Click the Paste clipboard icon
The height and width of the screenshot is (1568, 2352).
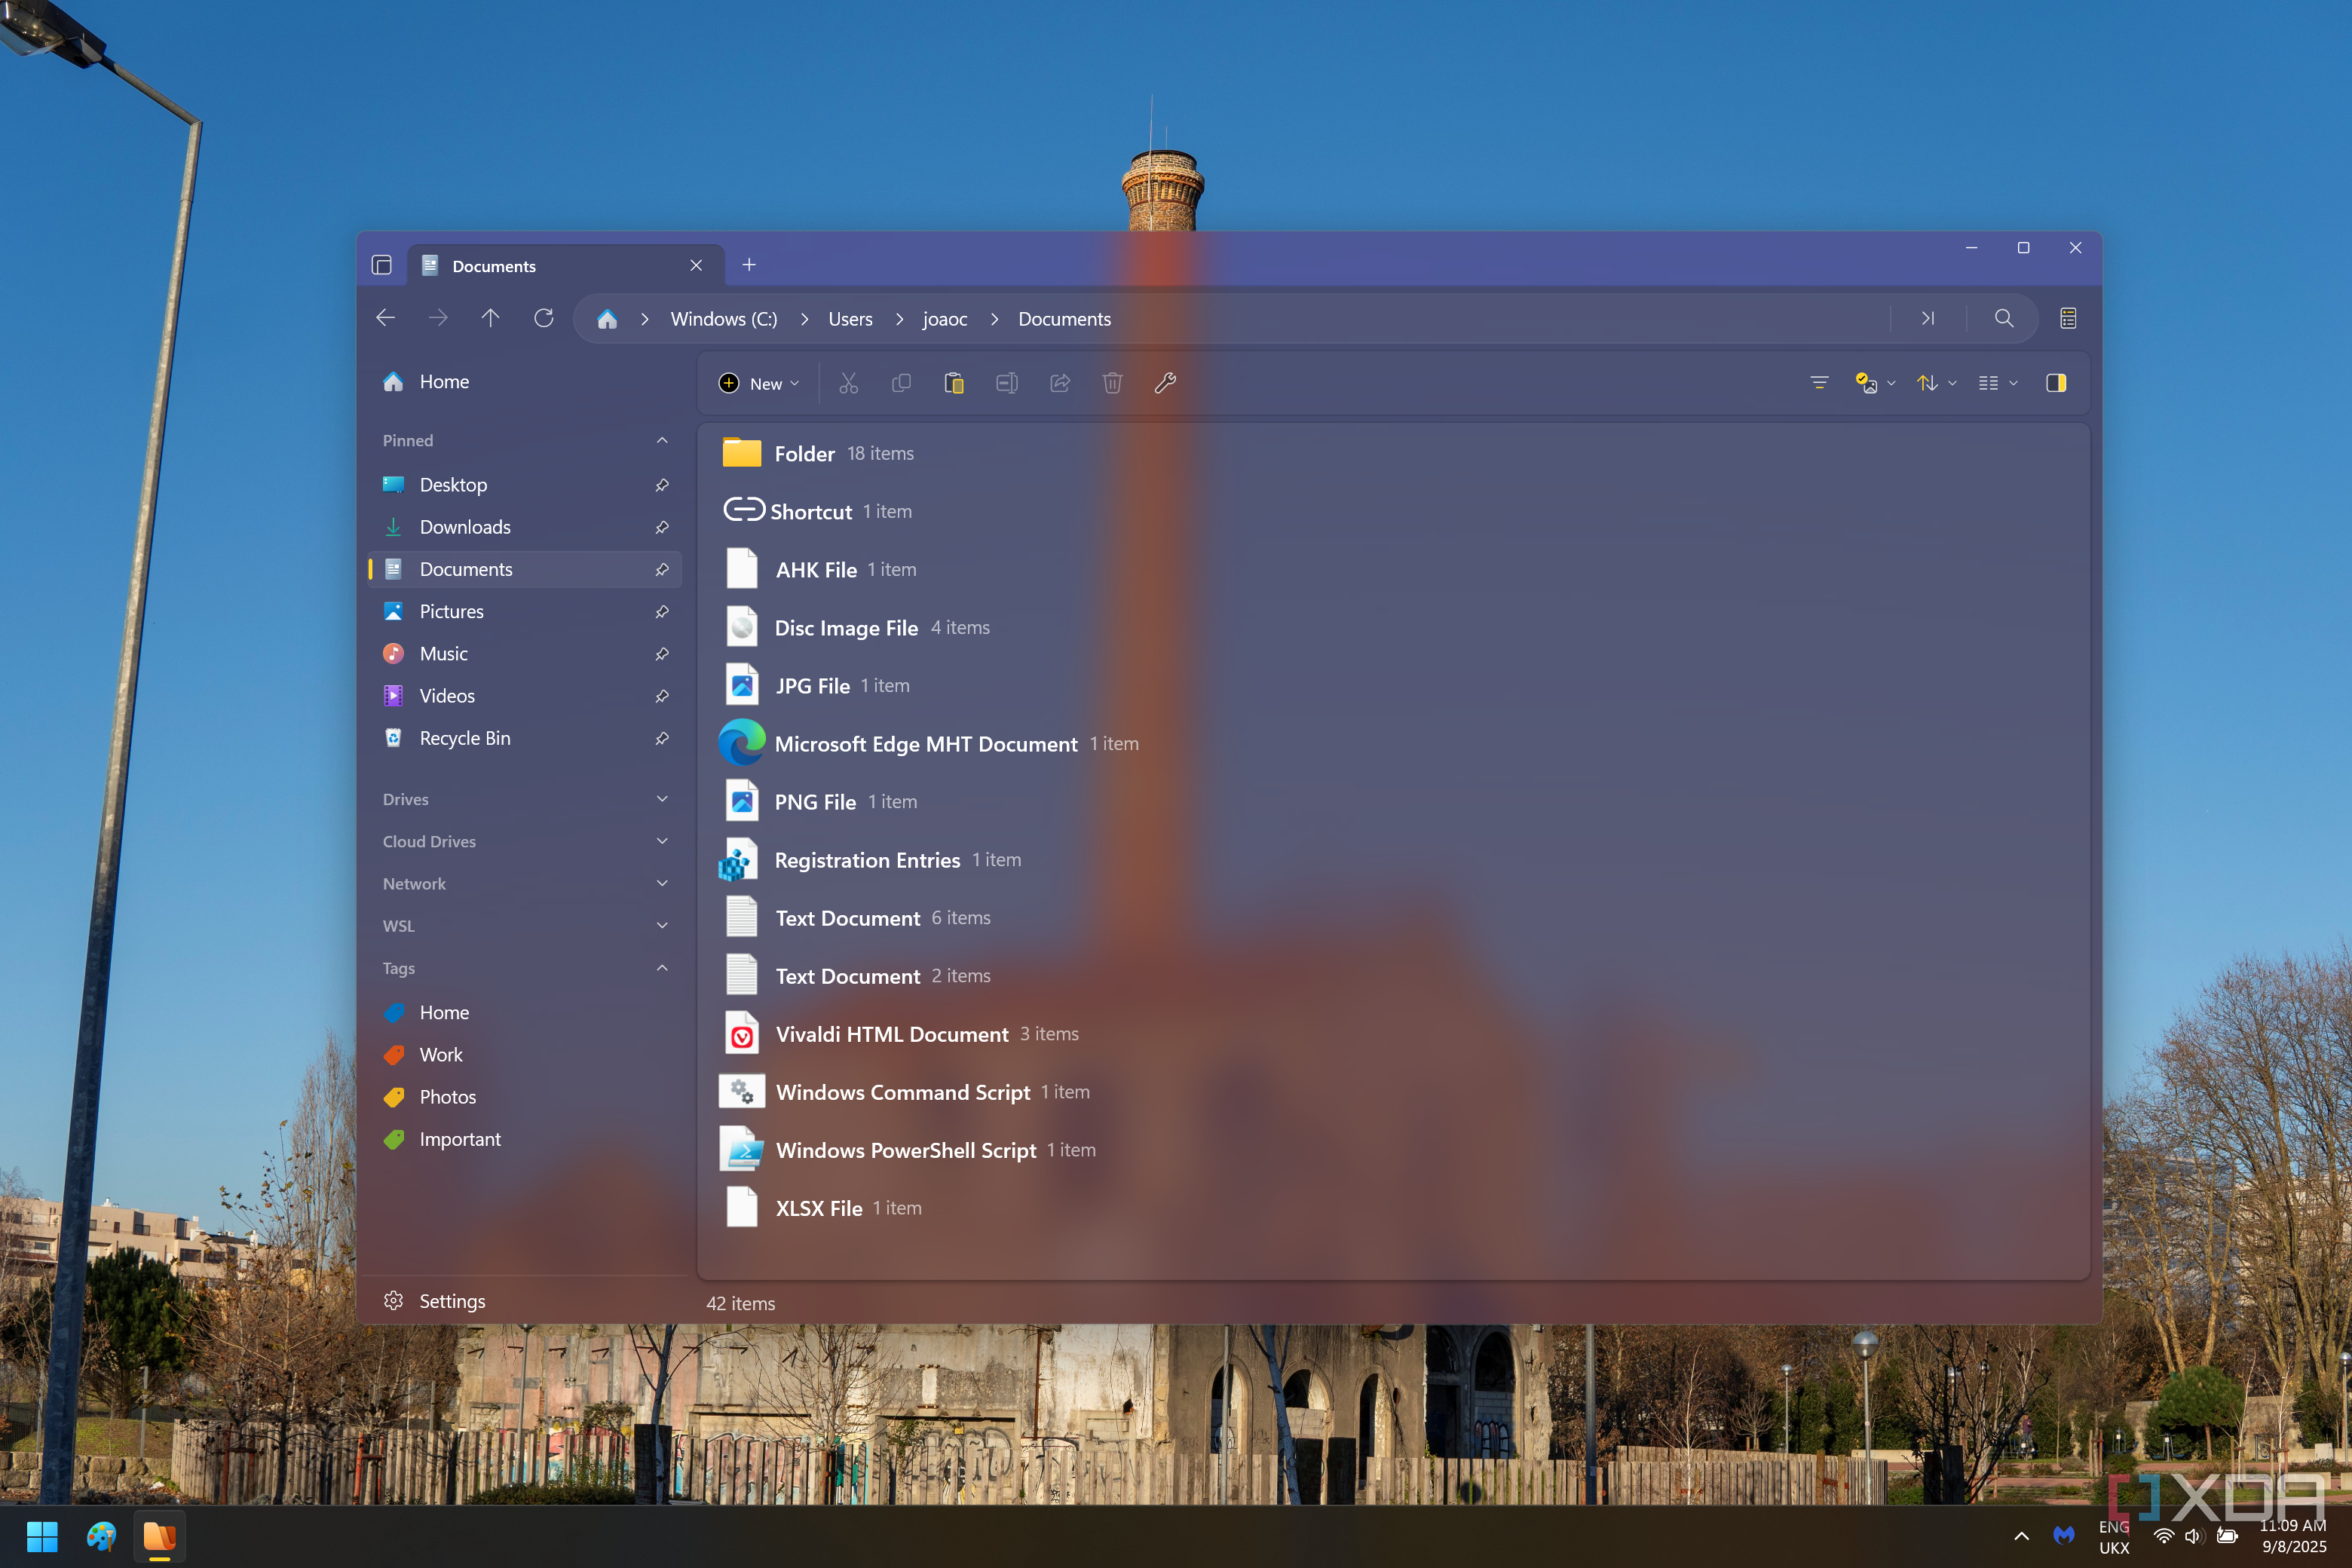954,383
